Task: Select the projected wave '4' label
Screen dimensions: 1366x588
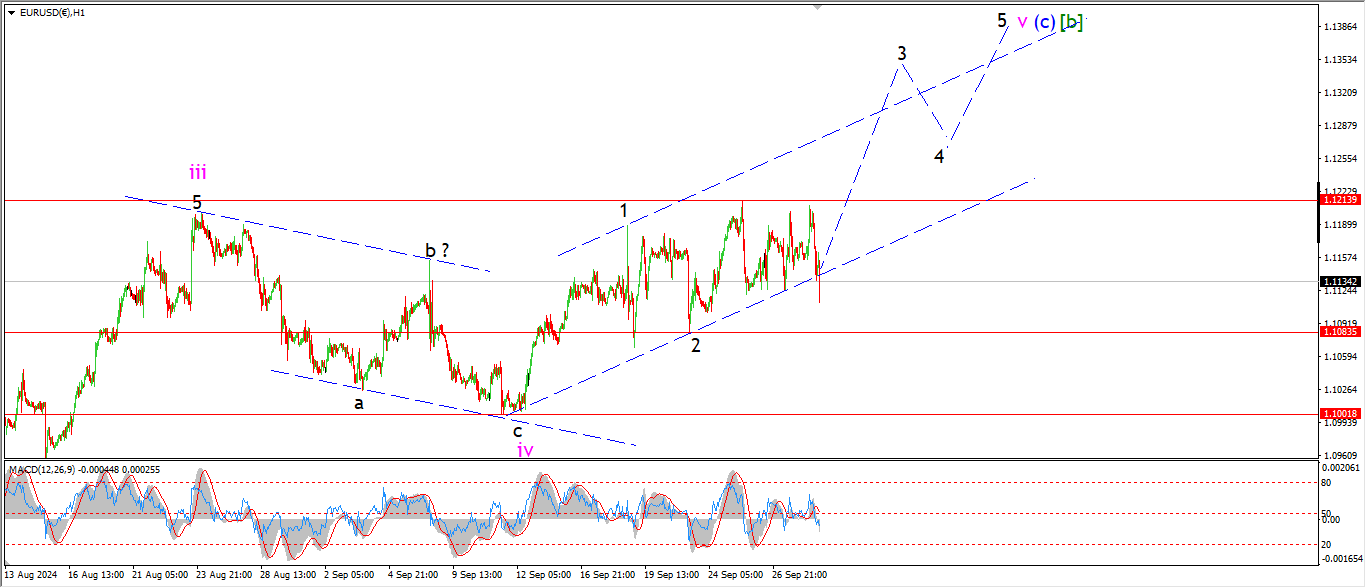Action: pyautogui.click(x=939, y=156)
